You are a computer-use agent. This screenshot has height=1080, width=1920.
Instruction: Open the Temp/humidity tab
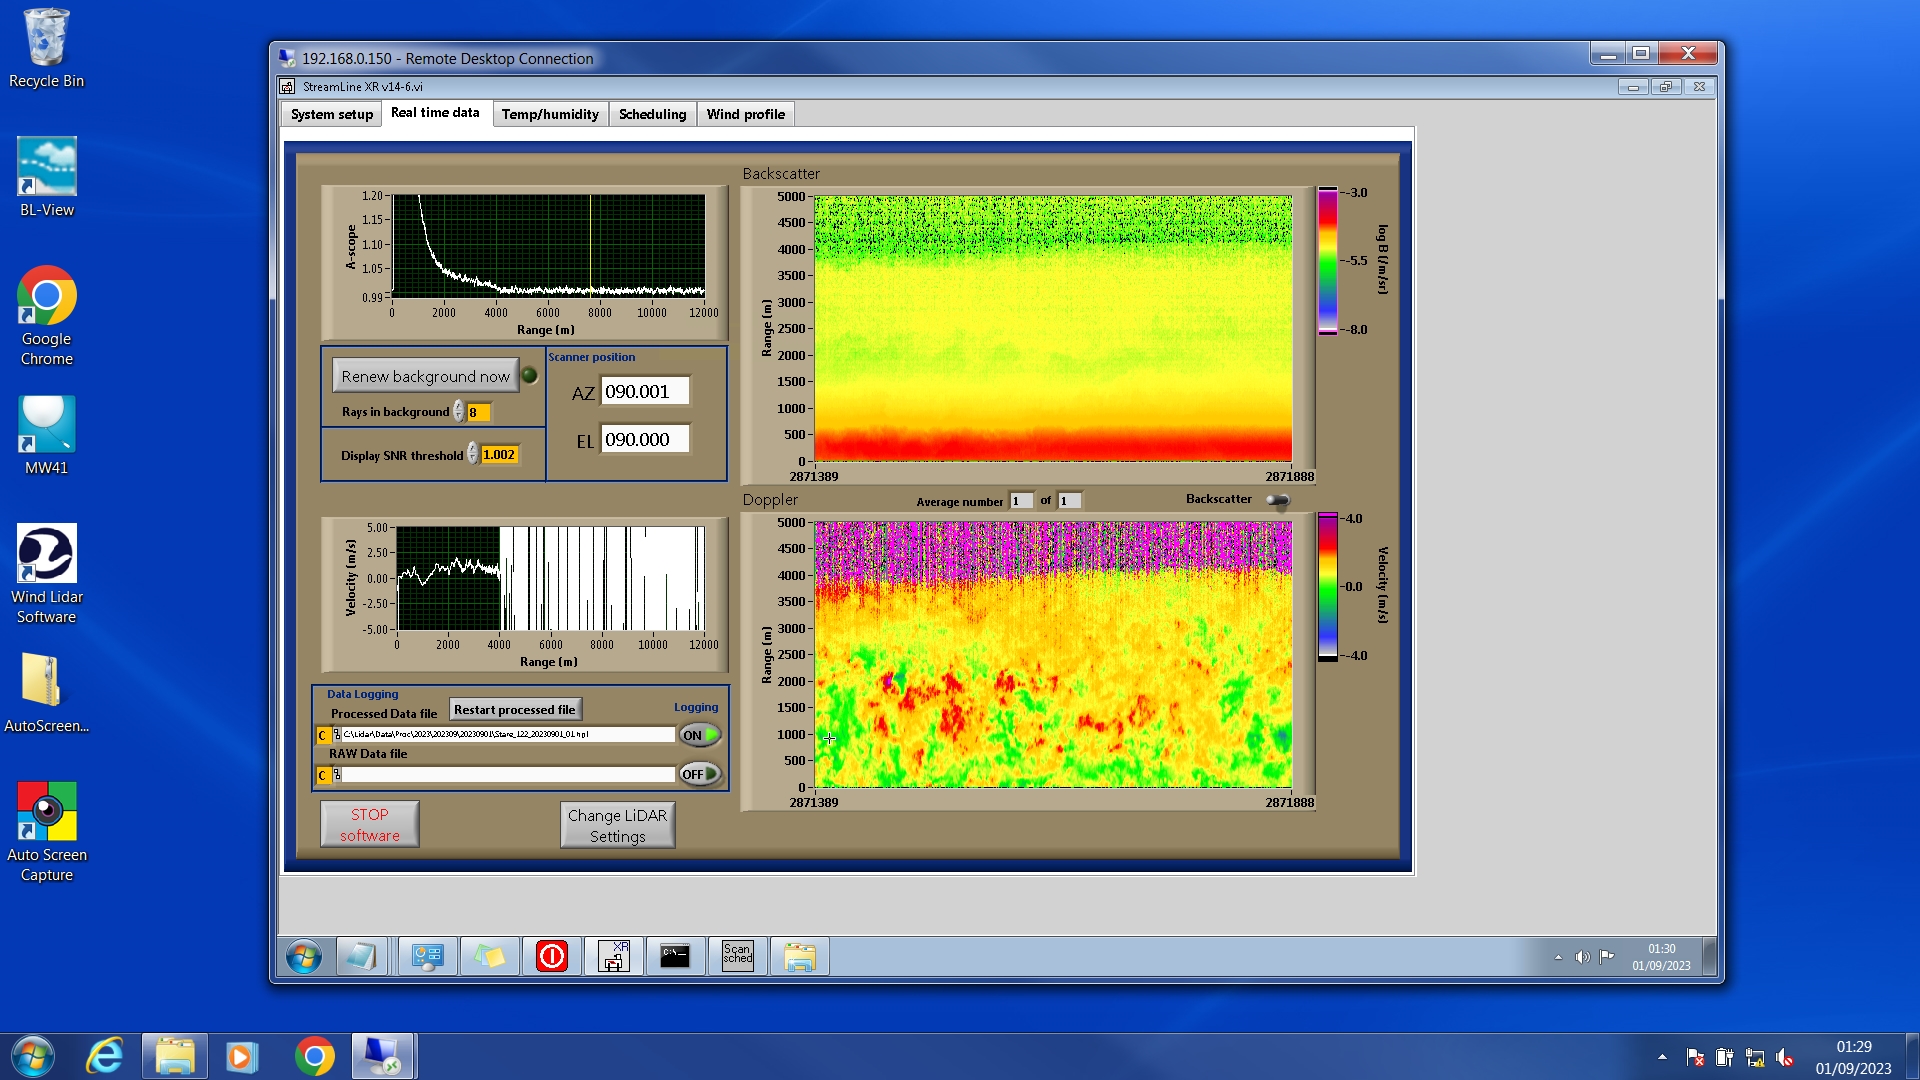pyautogui.click(x=550, y=114)
